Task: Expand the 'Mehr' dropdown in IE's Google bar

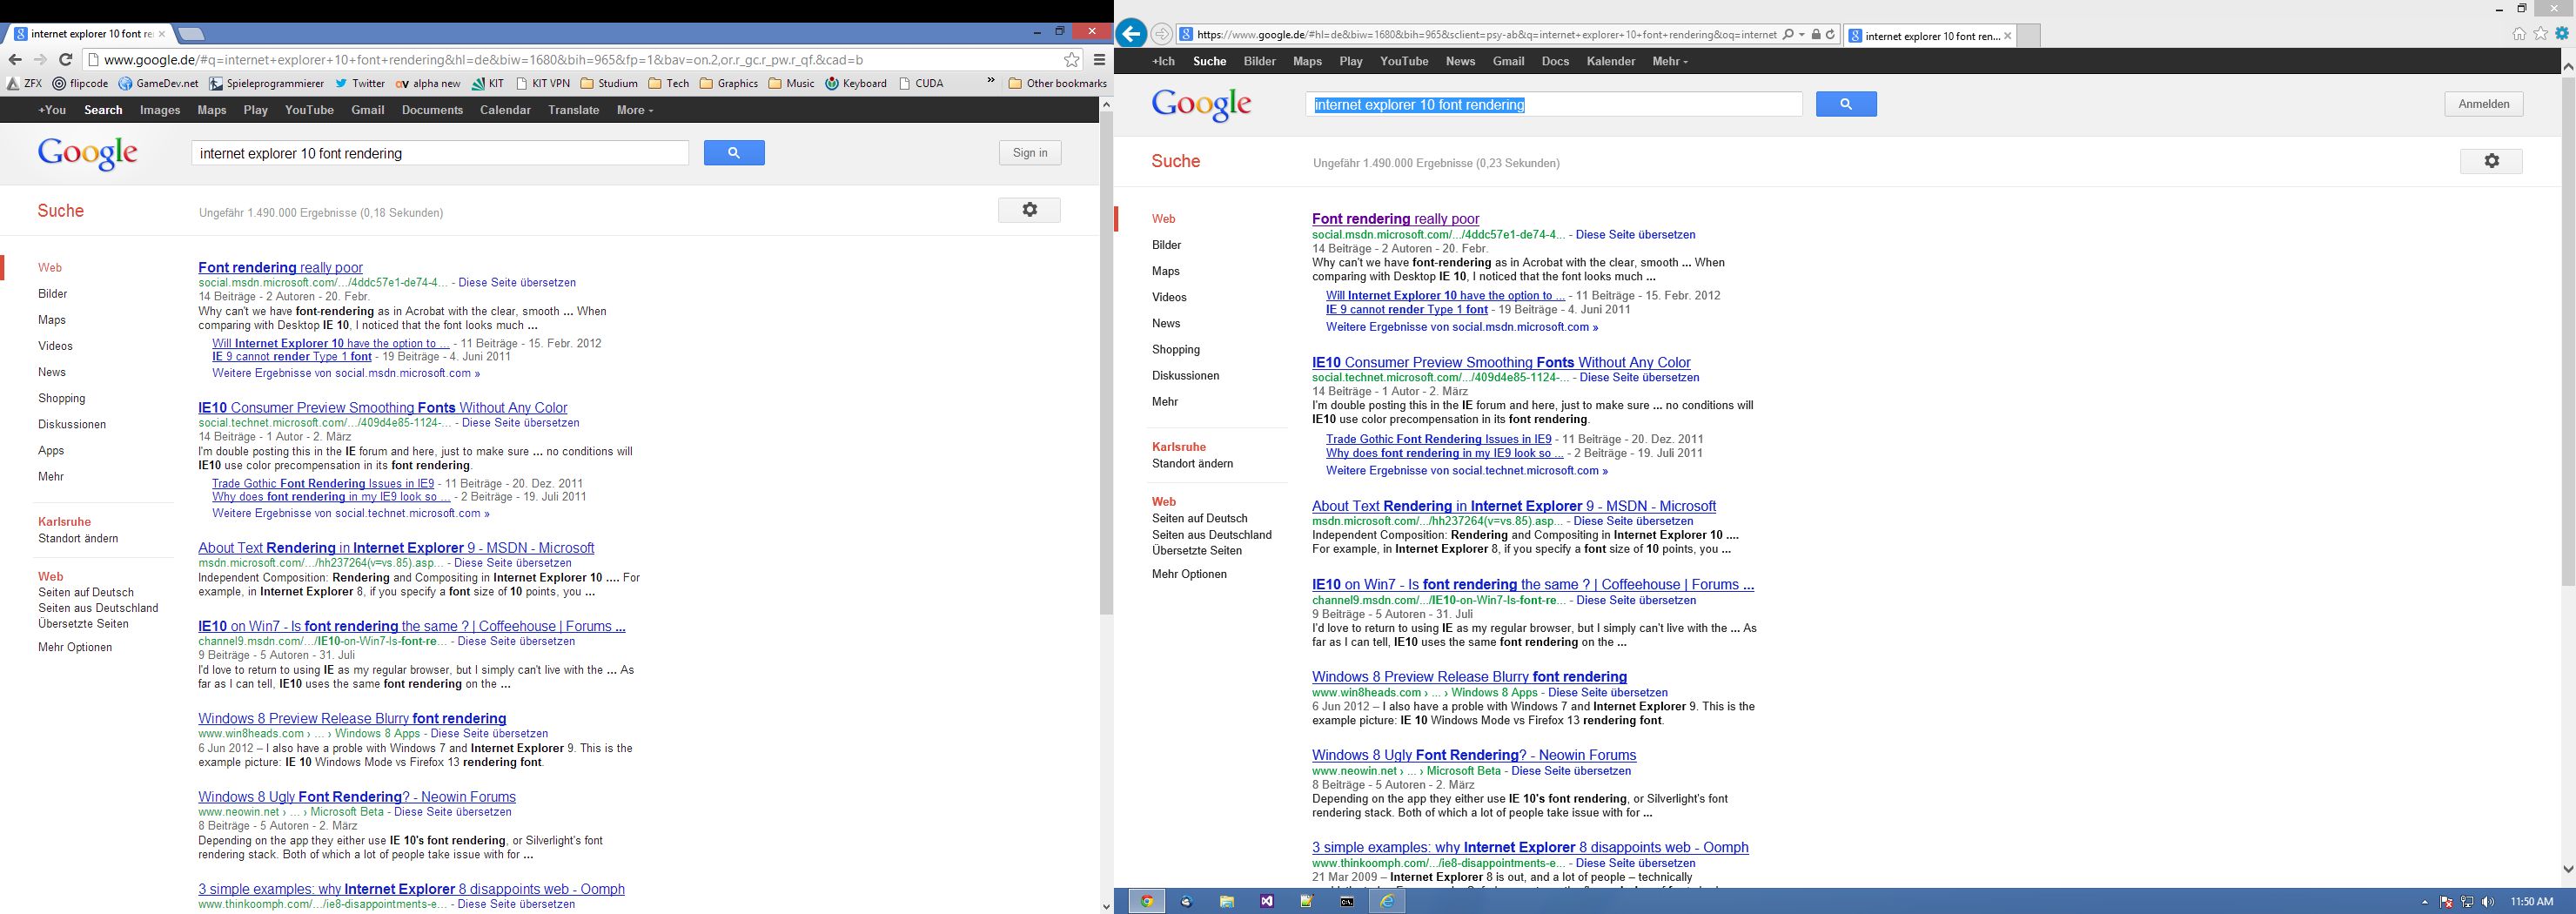Action: click(1669, 62)
